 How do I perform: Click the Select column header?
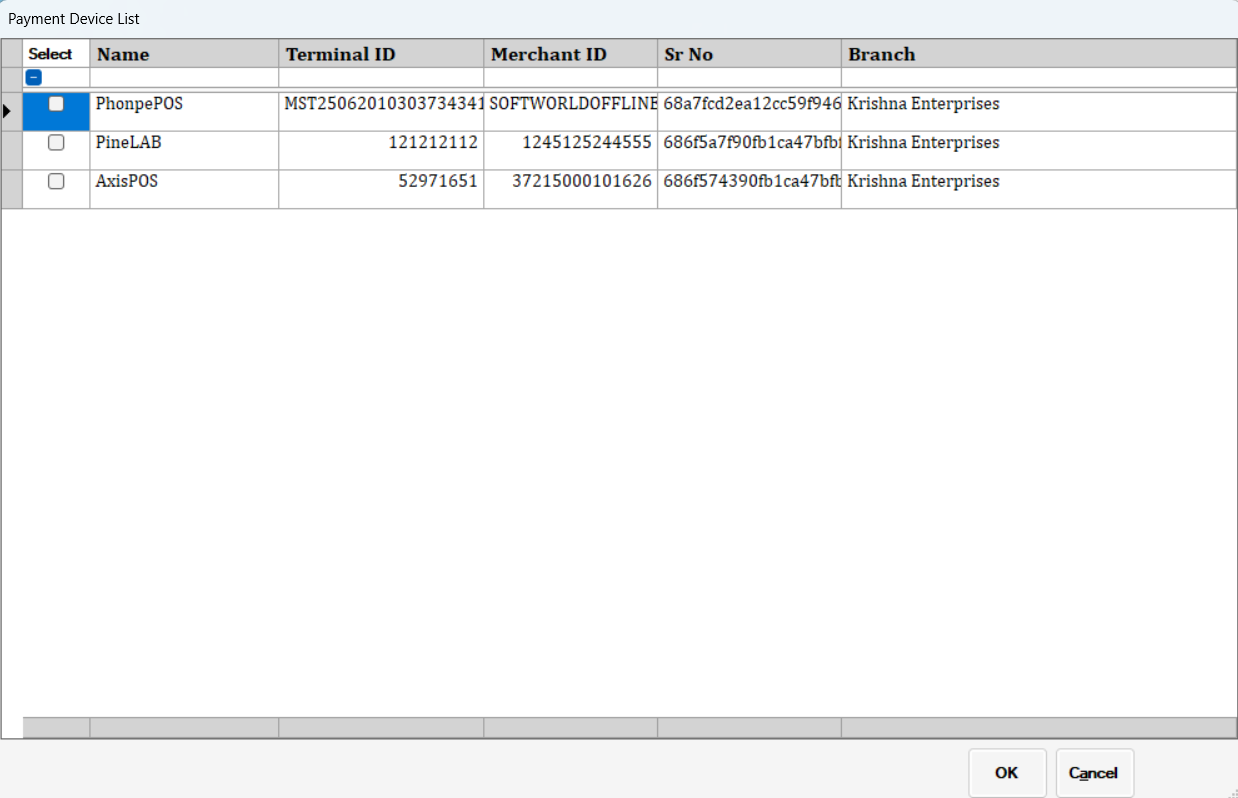[56, 54]
